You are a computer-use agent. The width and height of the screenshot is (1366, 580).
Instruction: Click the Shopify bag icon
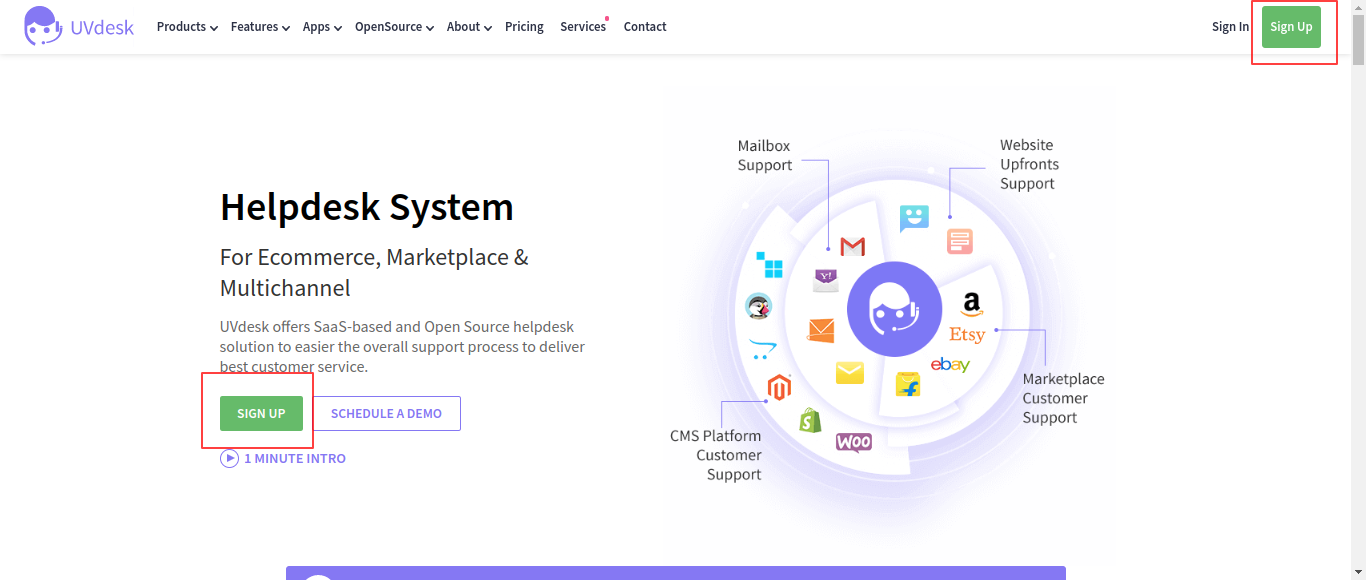[x=810, y=420]
